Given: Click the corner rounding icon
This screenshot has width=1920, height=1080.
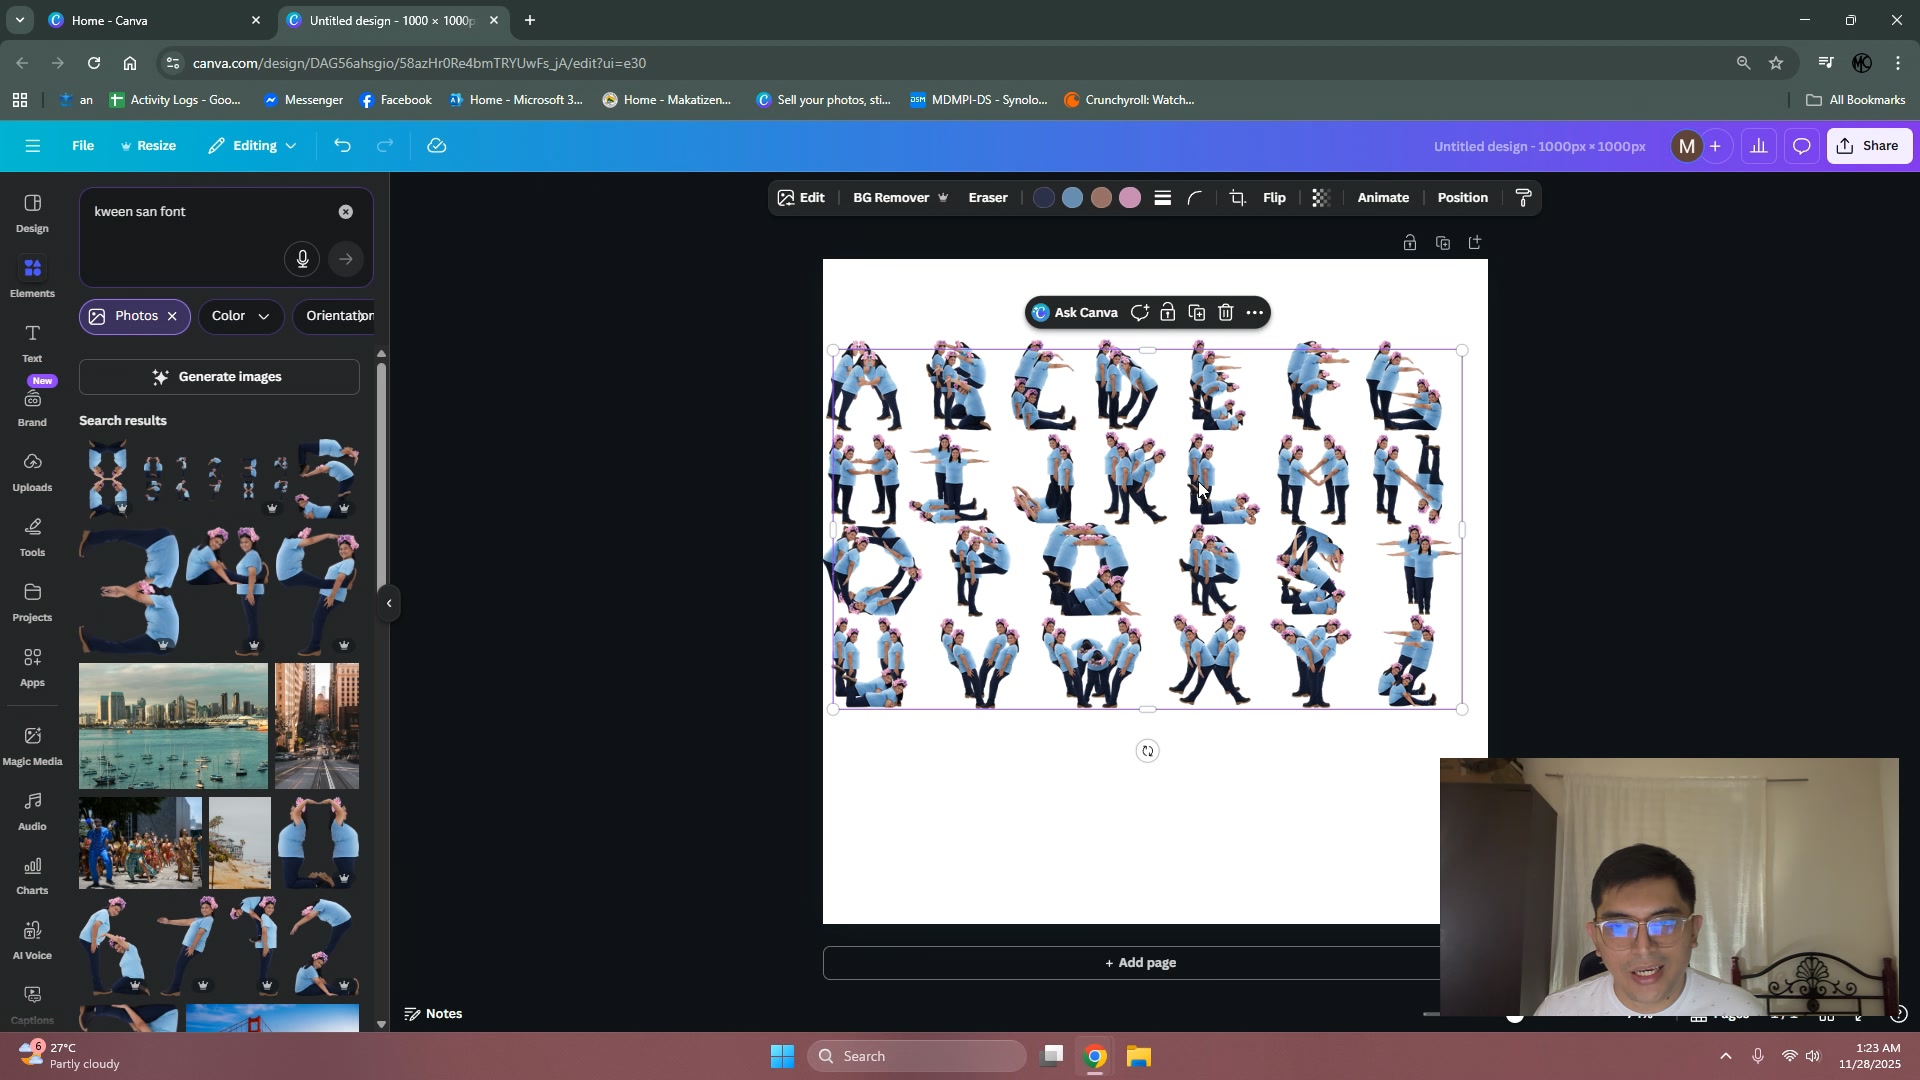Looking at the screenshot, I should click(1195, 198).
